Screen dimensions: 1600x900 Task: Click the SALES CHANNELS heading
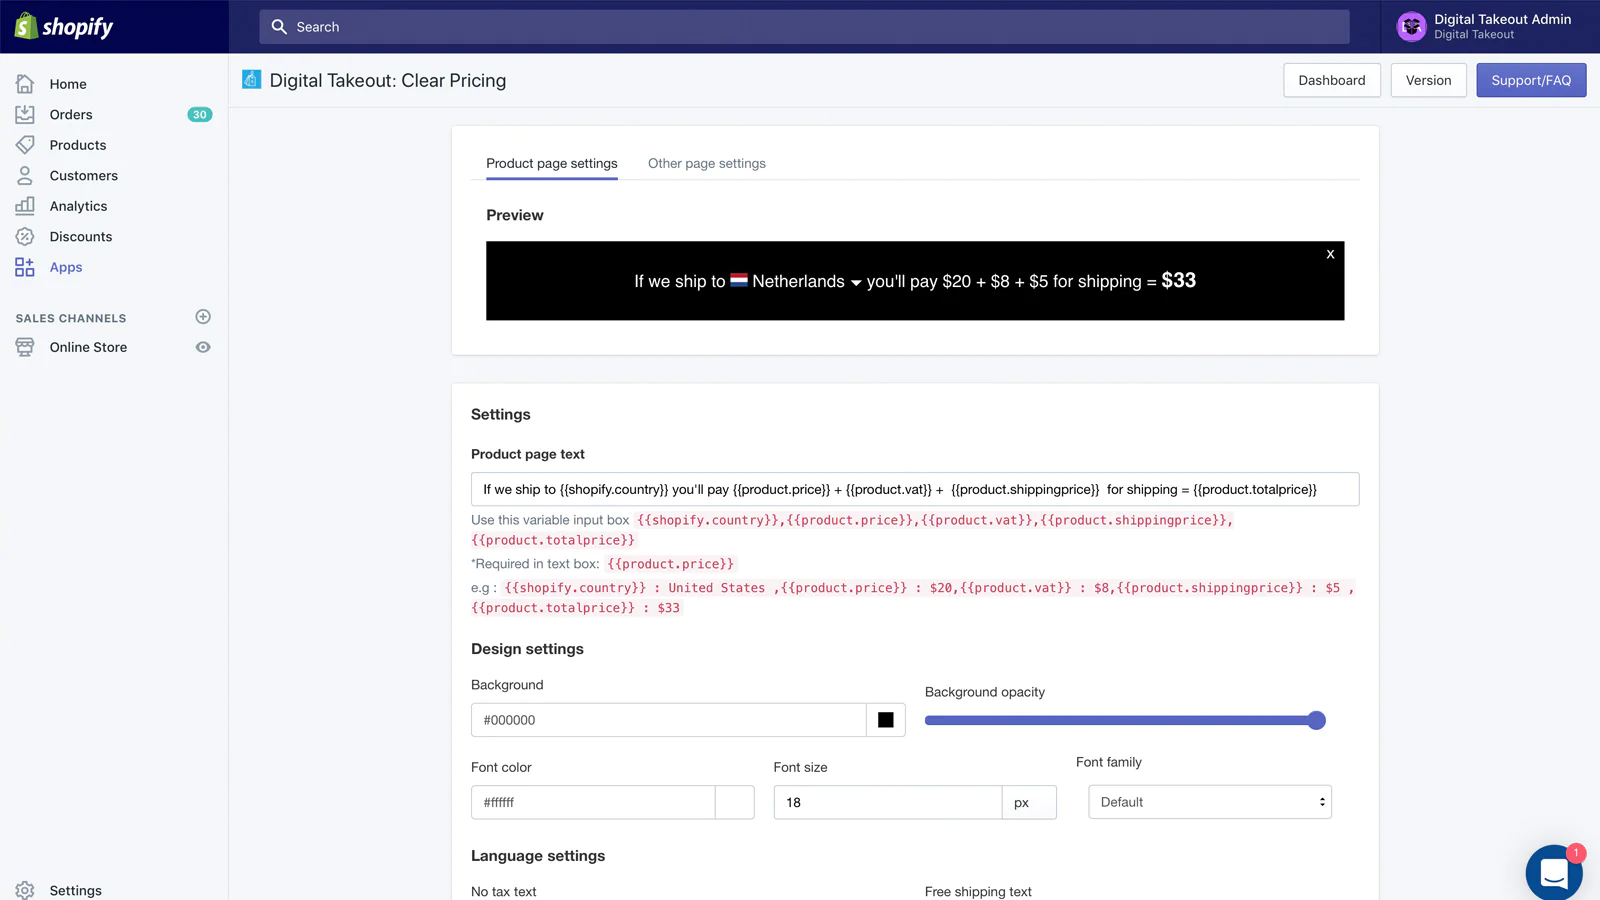click(x=71, y=318)
